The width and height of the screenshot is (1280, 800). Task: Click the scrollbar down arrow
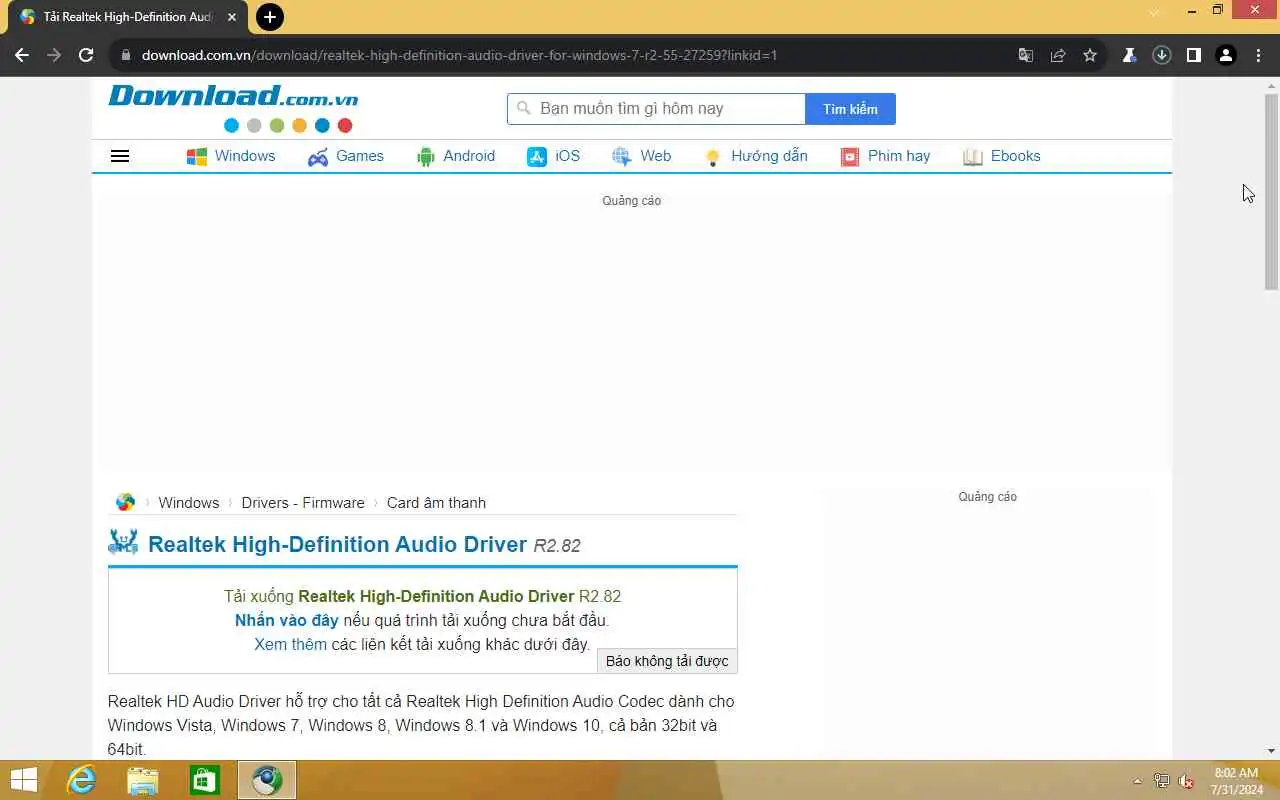[x=1272, y=751]
